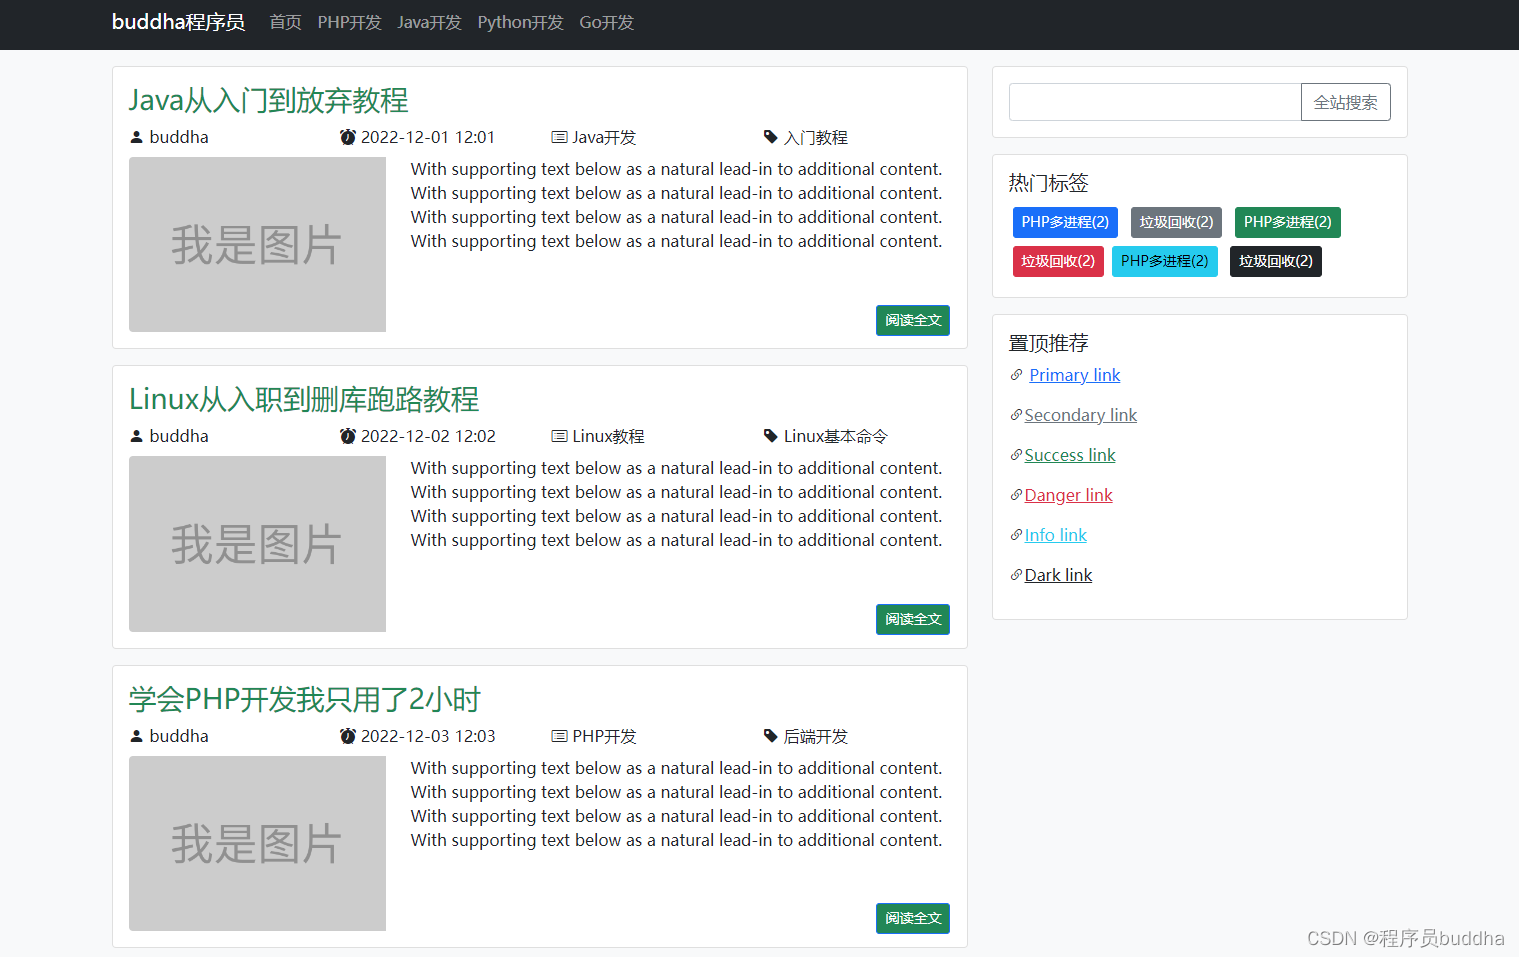Click category icon beside Linux教程 label

point(559,436)
